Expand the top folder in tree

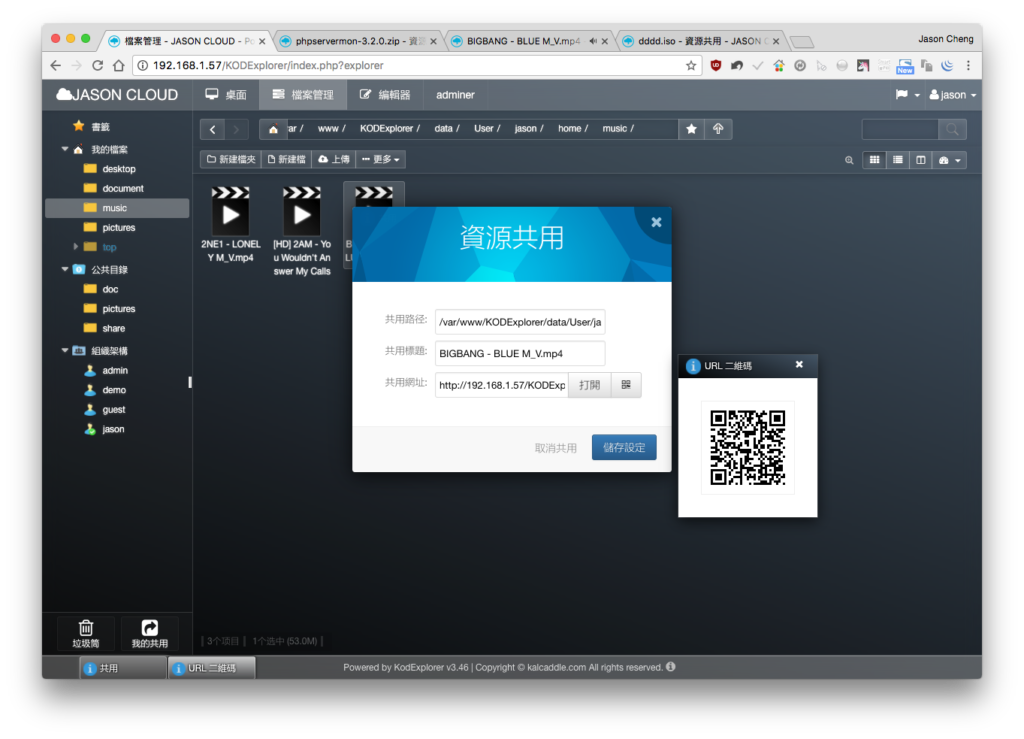pos(76,247)
